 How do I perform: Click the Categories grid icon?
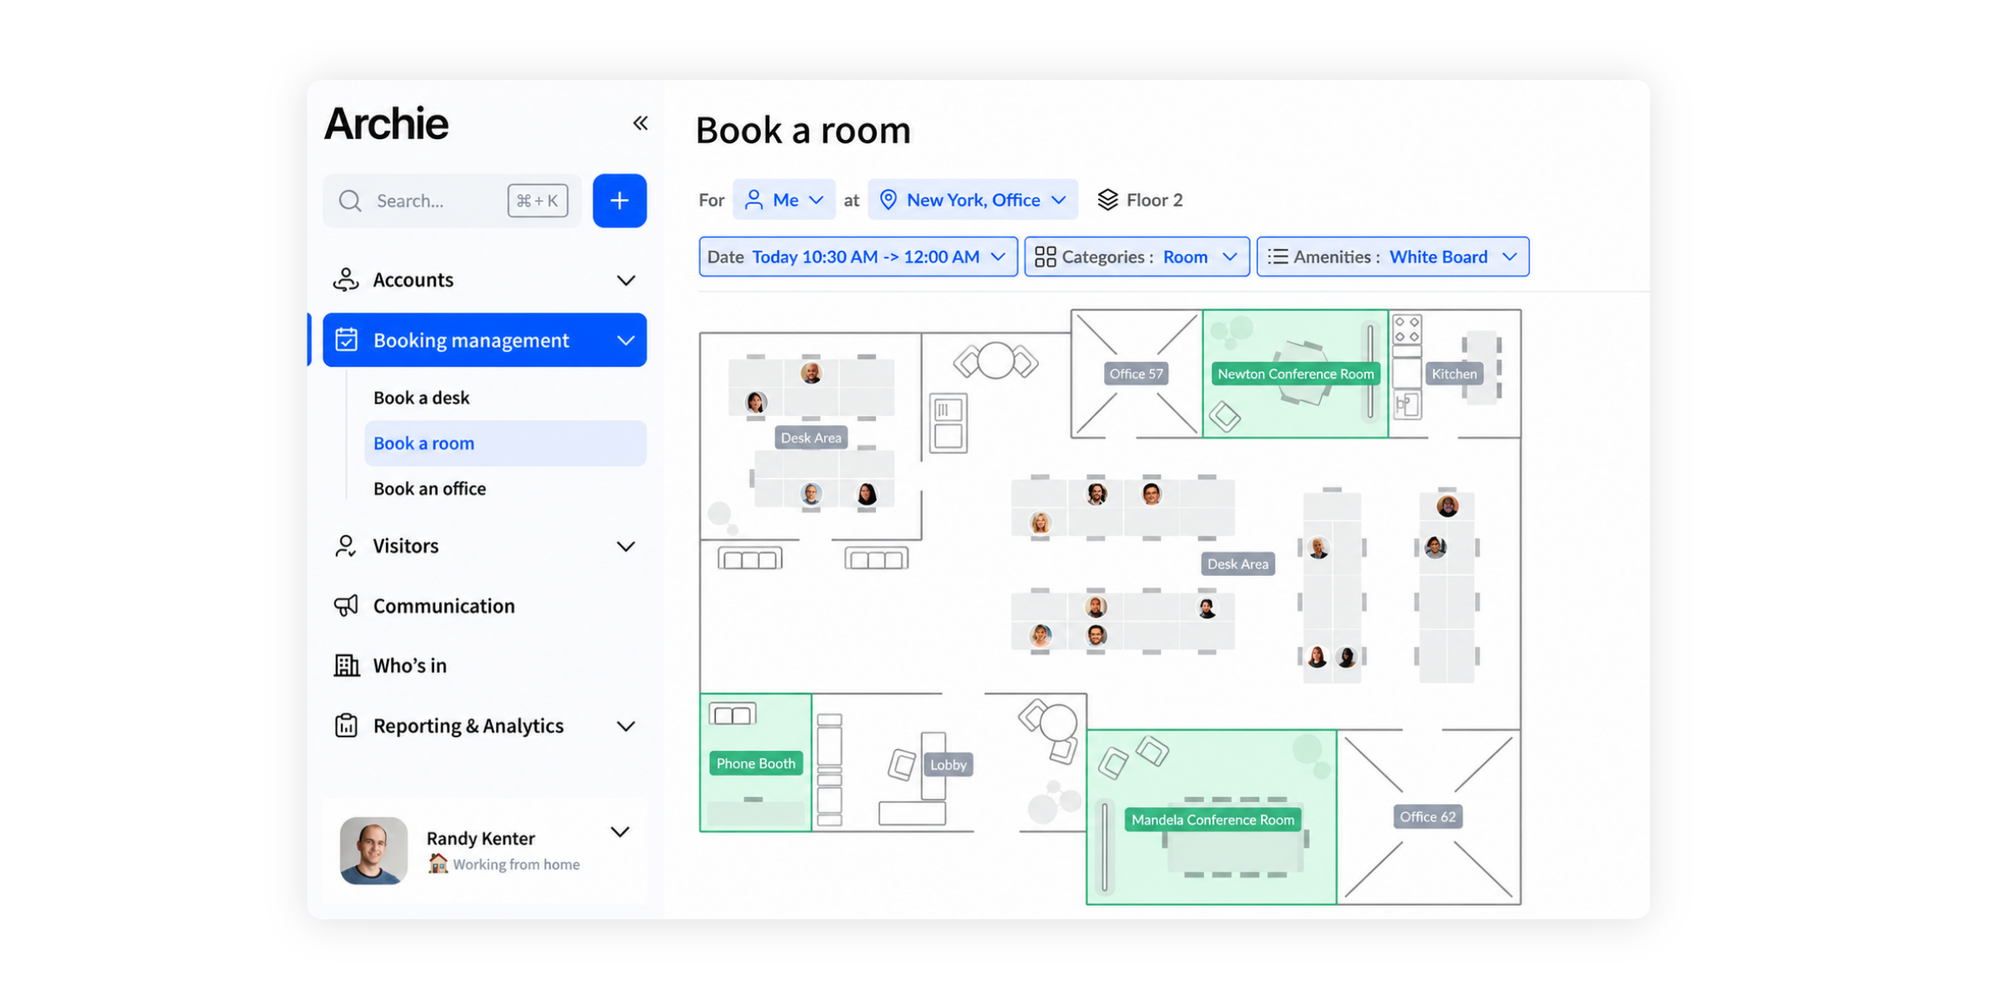[1045, 257]
